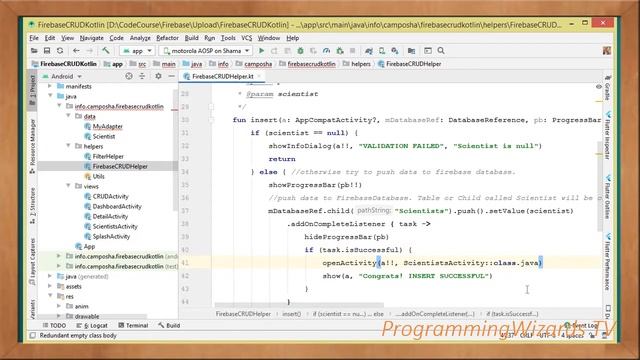This screenshot has height=360, width=640.
Task: Click Sync project with Gradle icon
Action: pyautogui.click(x=369, y=51)
